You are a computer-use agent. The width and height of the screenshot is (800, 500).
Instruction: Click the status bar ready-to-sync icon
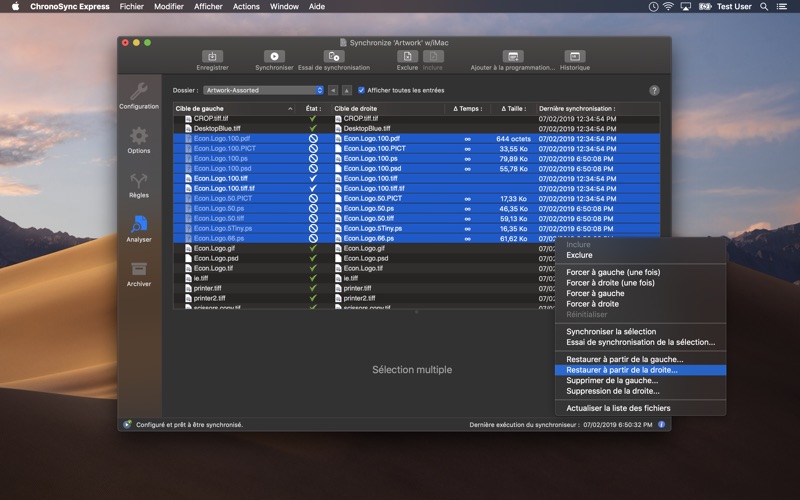(127, 424)
